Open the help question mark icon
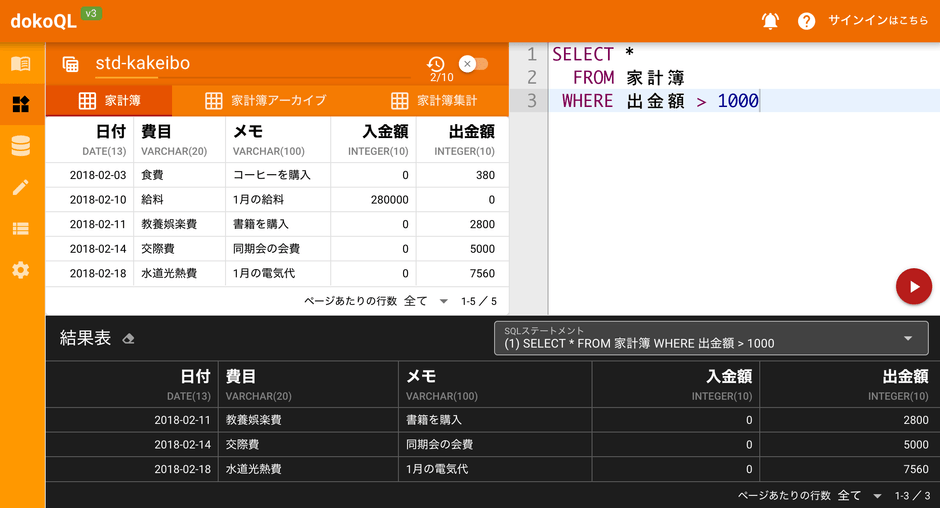Screen dimensions: 940x508 [x=806, y=21]
